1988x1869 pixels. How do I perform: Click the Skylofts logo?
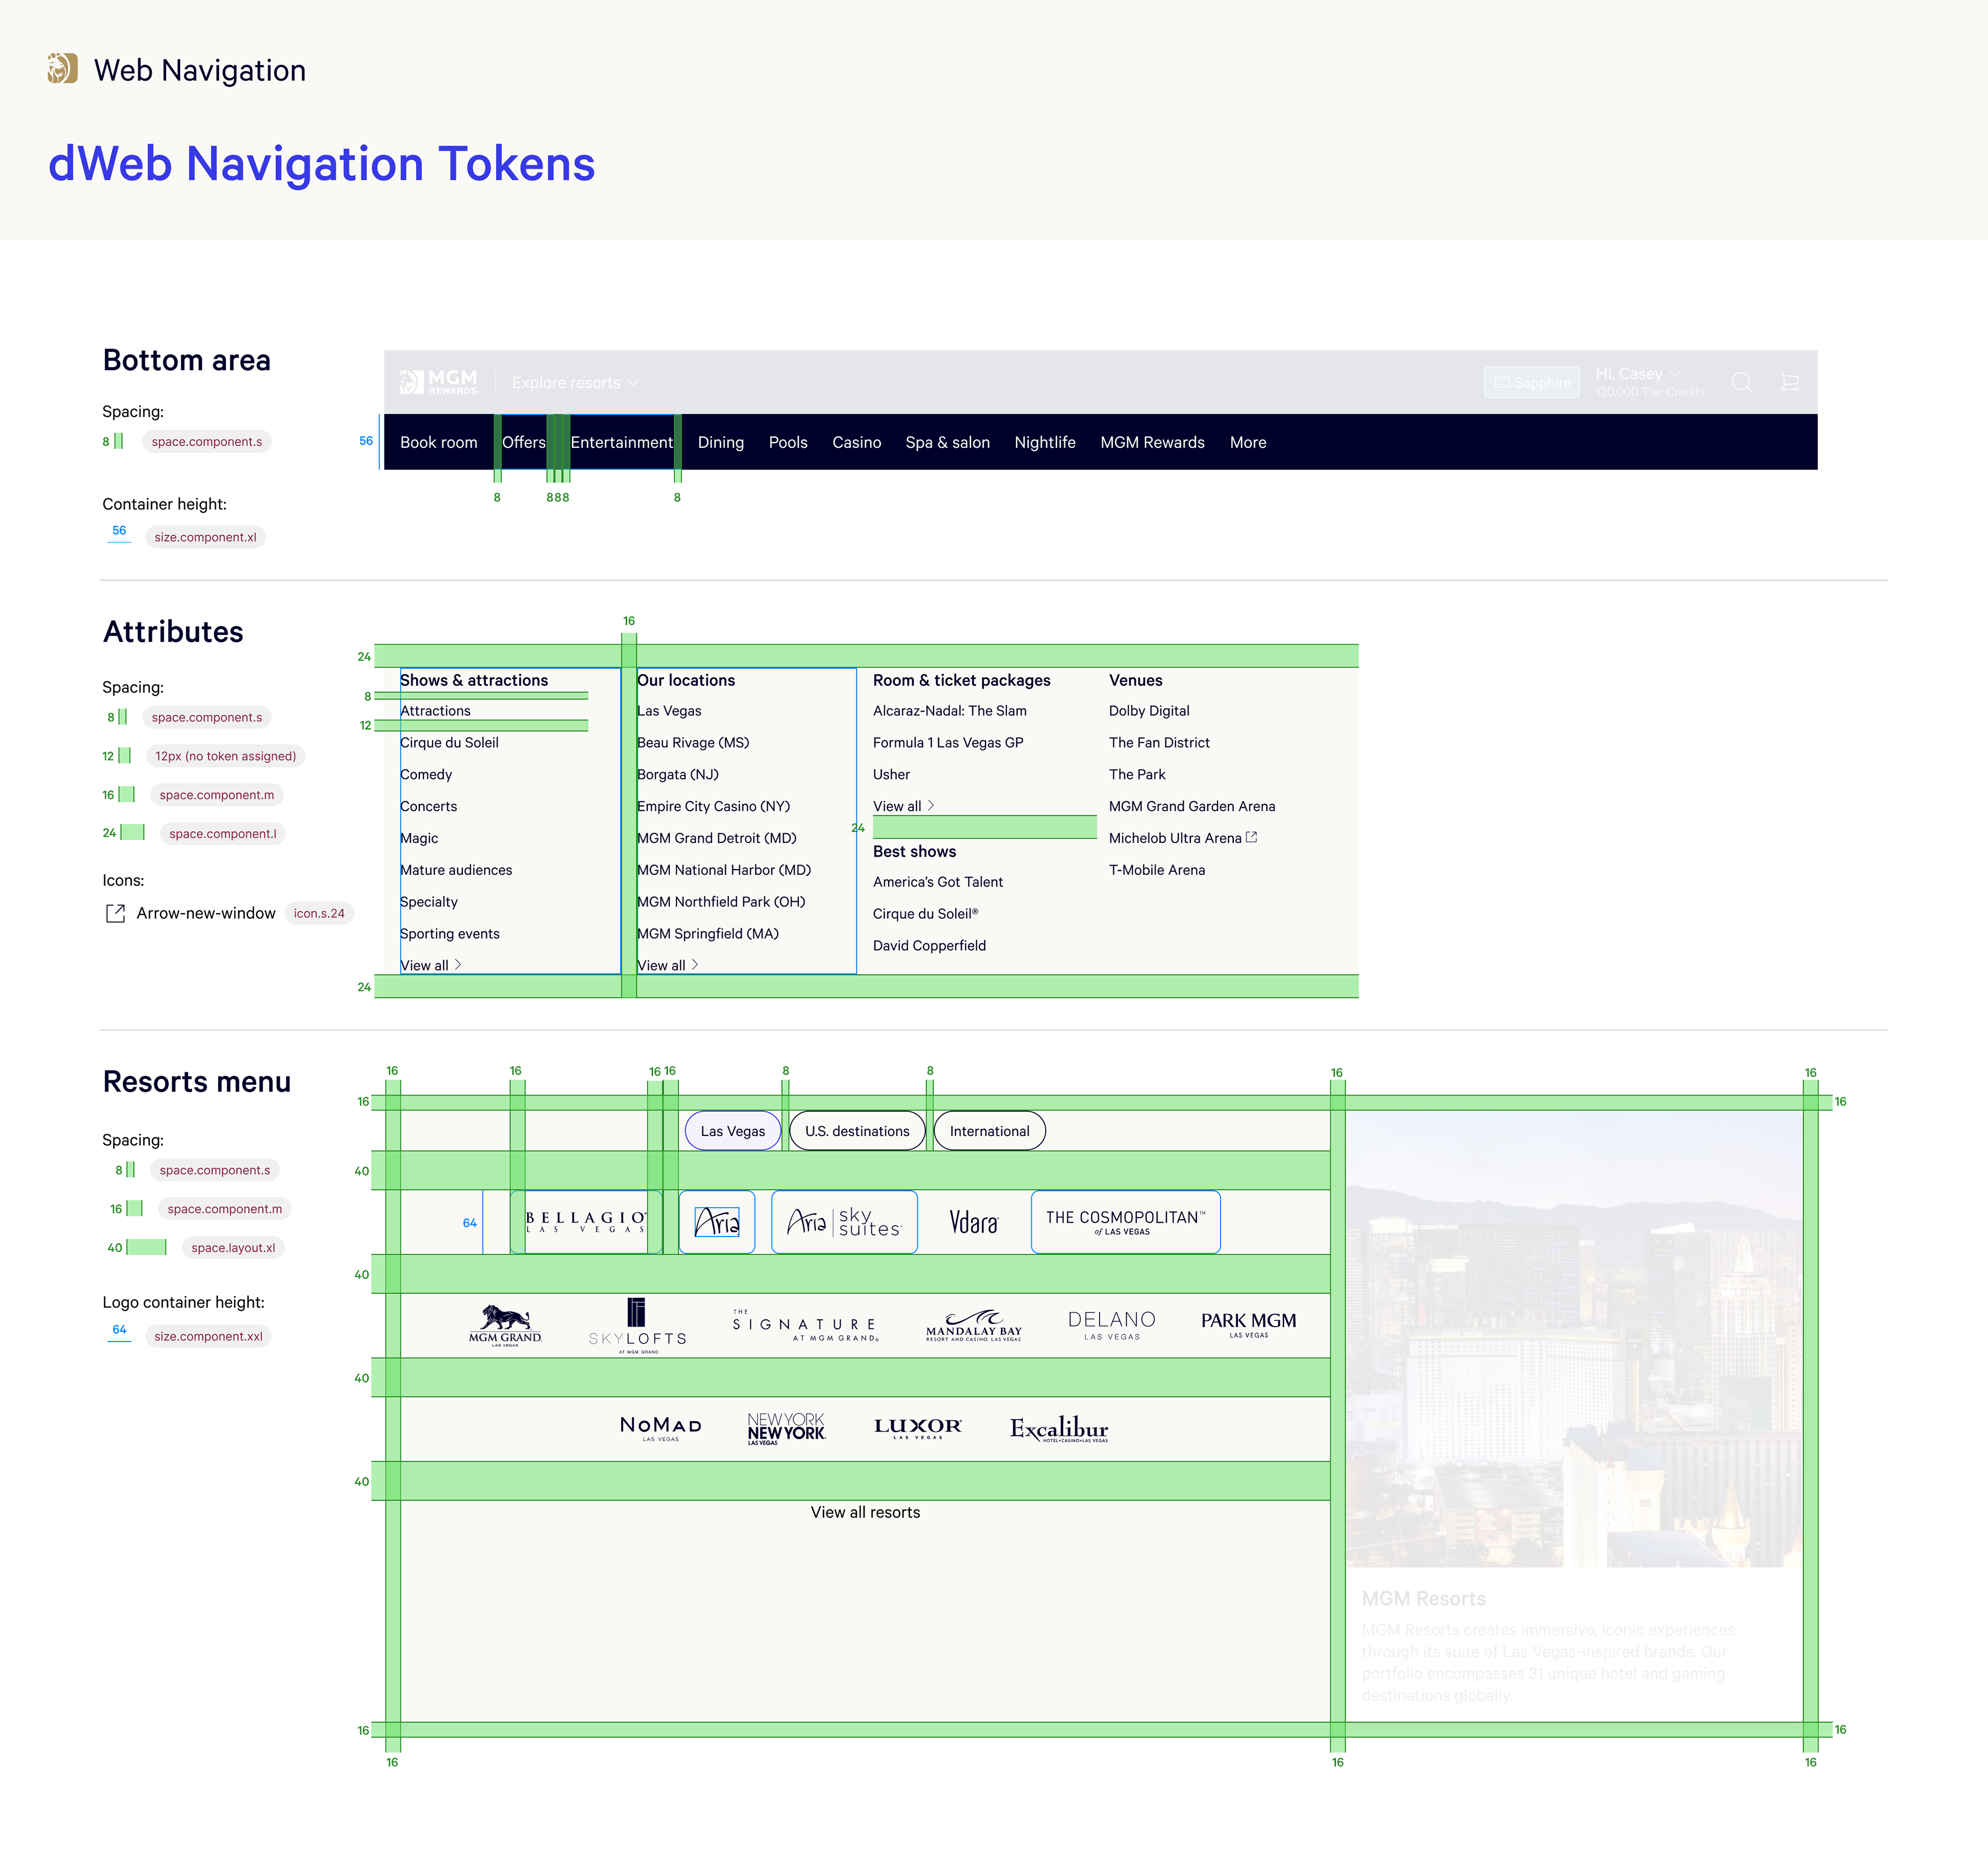[637, 1326]
